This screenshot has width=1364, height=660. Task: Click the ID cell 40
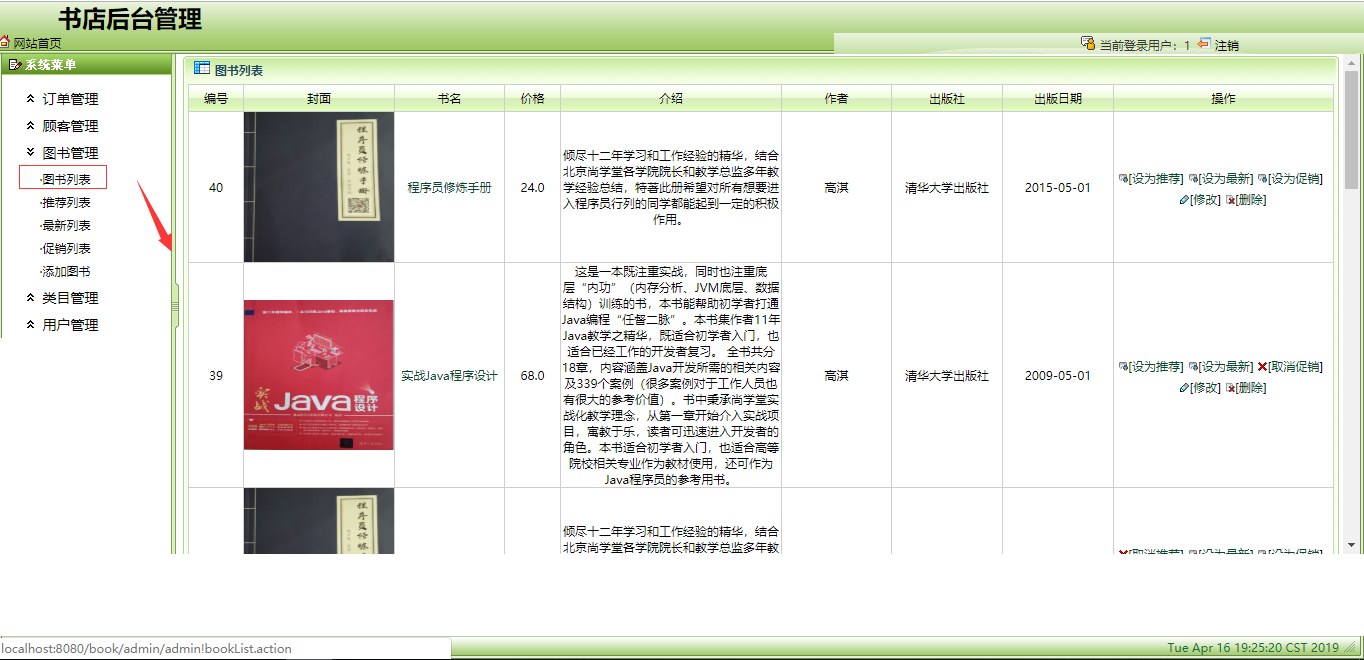click(x=216, y=187)
